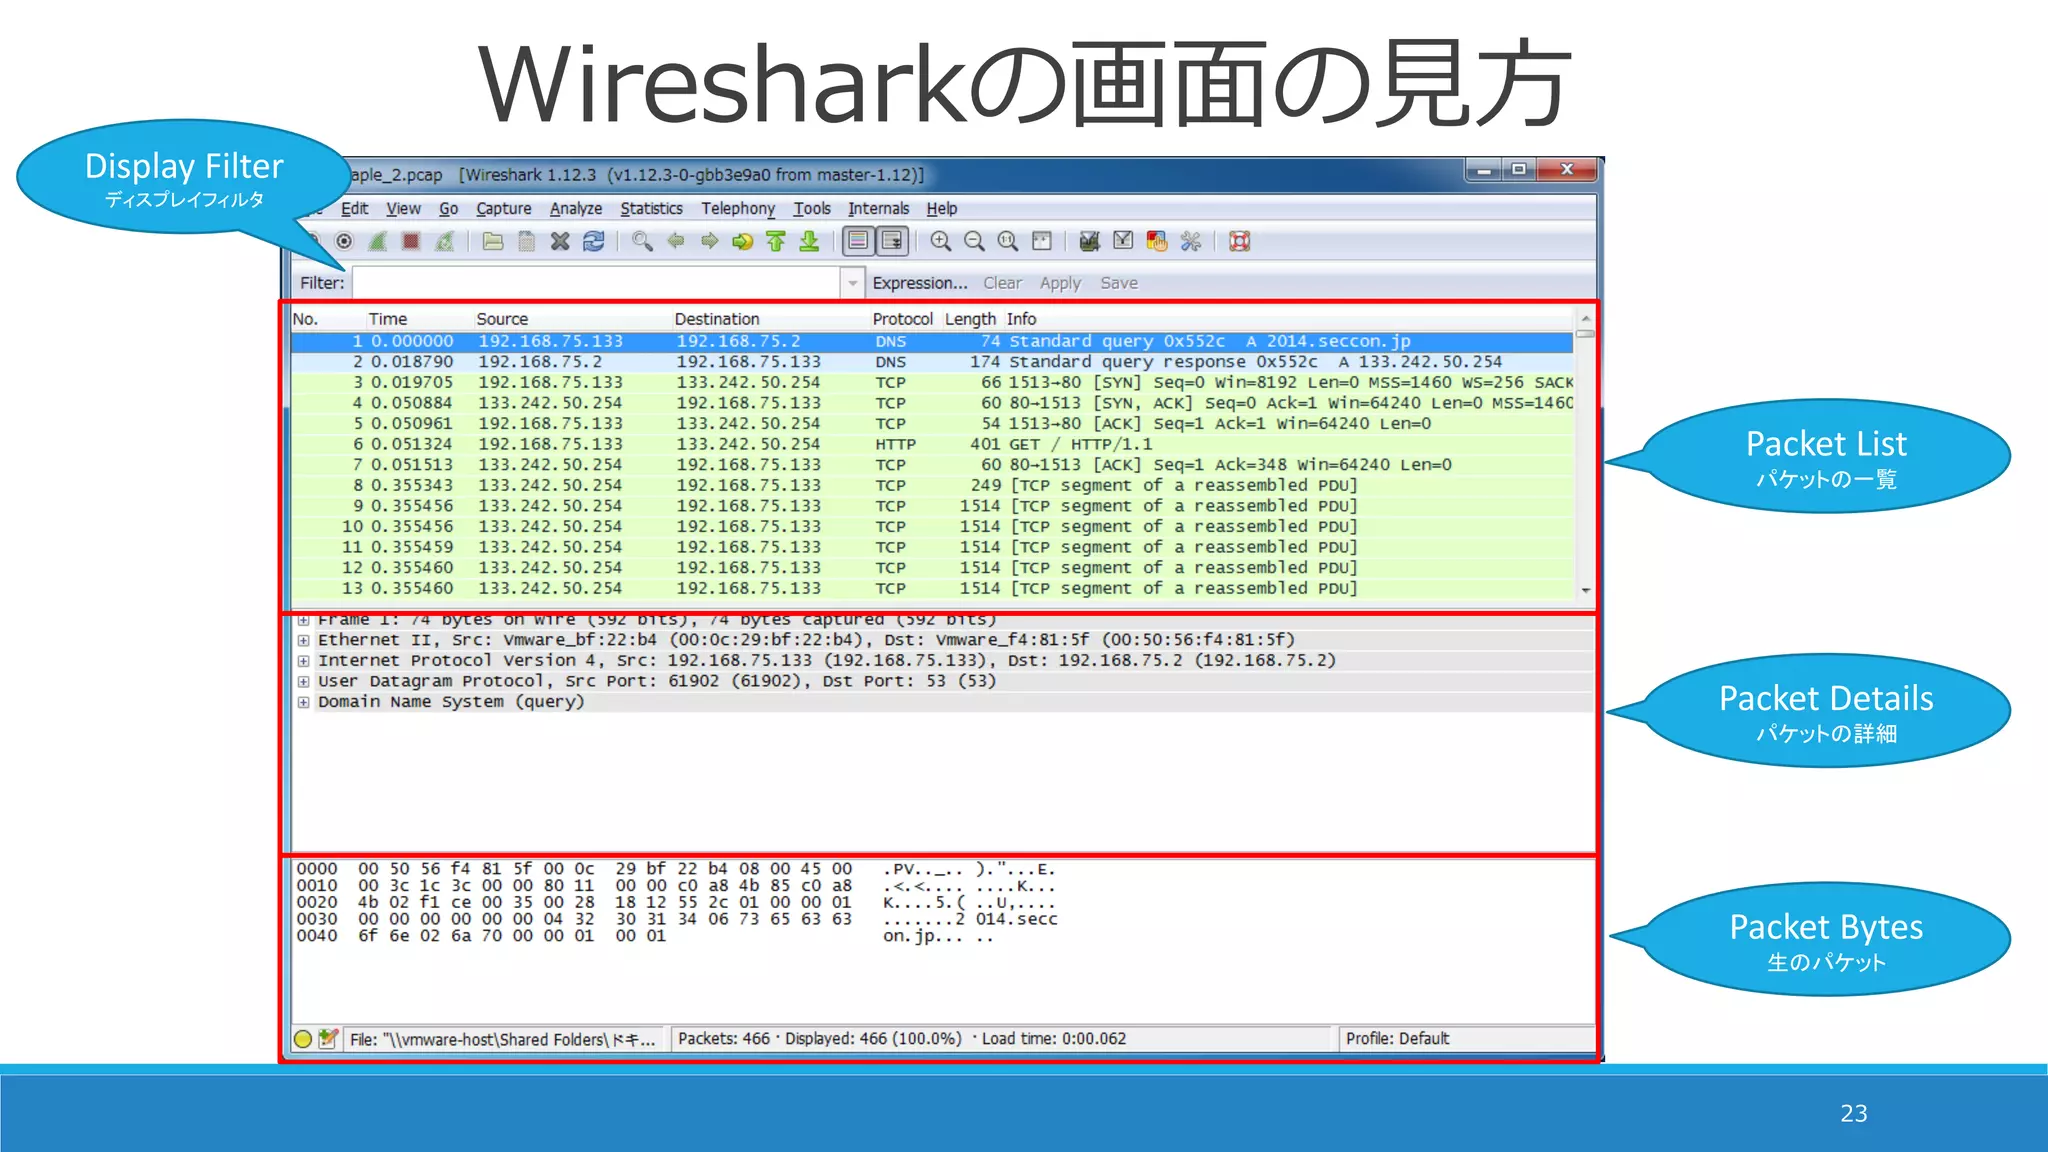
Task: Click the Profile: Default status entry
Action: pos(1397,1039)
